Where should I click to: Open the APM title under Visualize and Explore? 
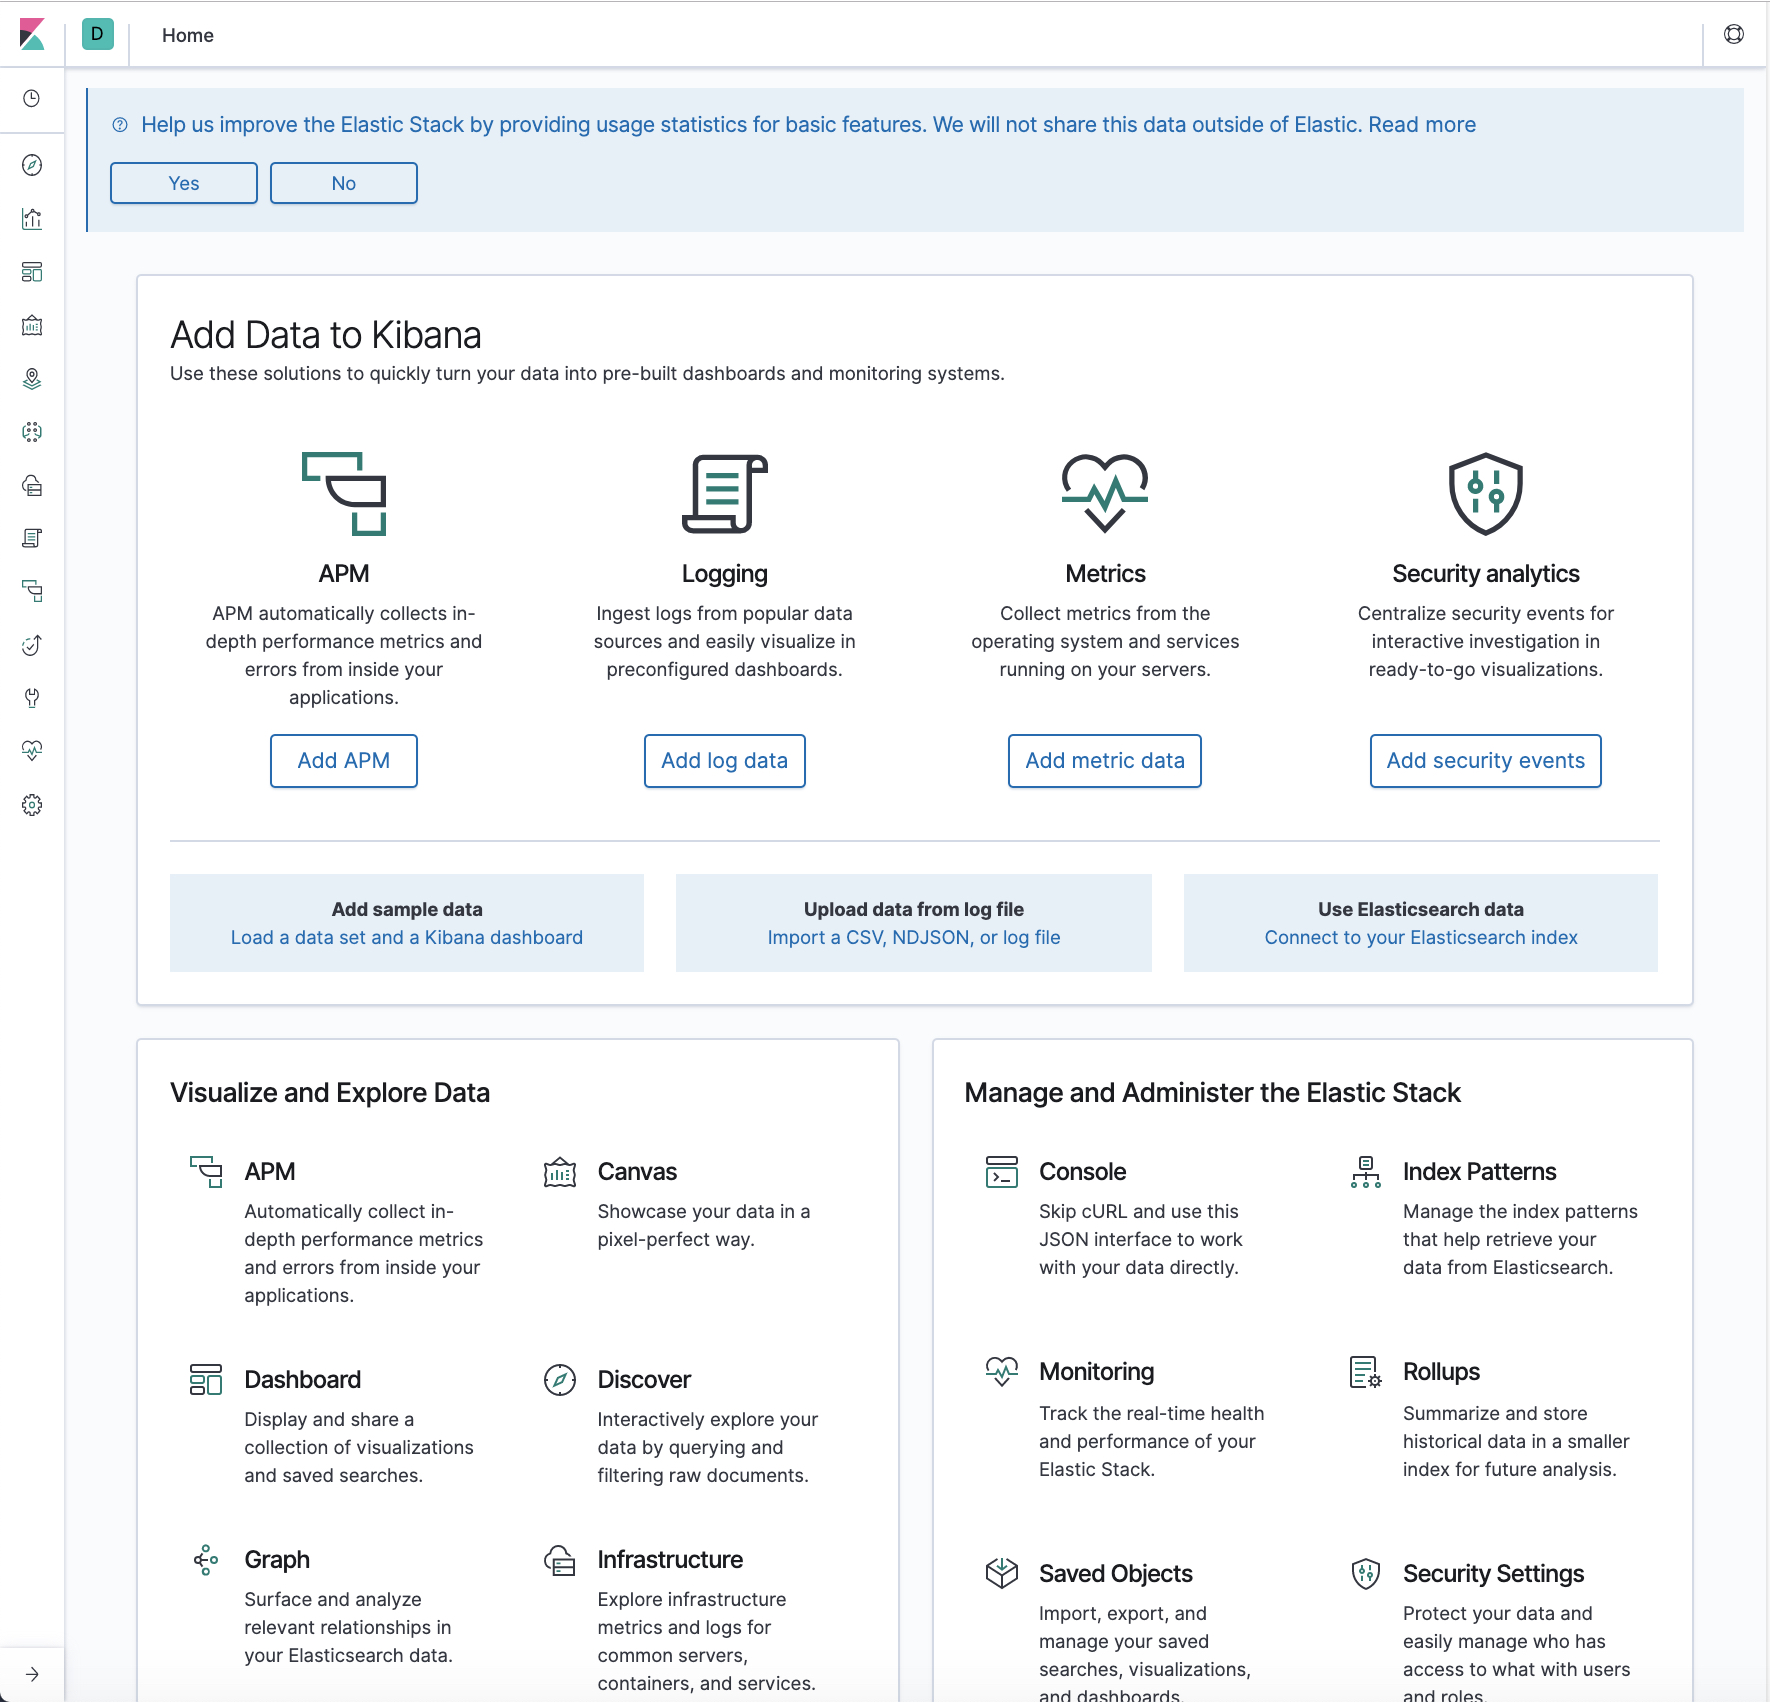(270, 1172)
